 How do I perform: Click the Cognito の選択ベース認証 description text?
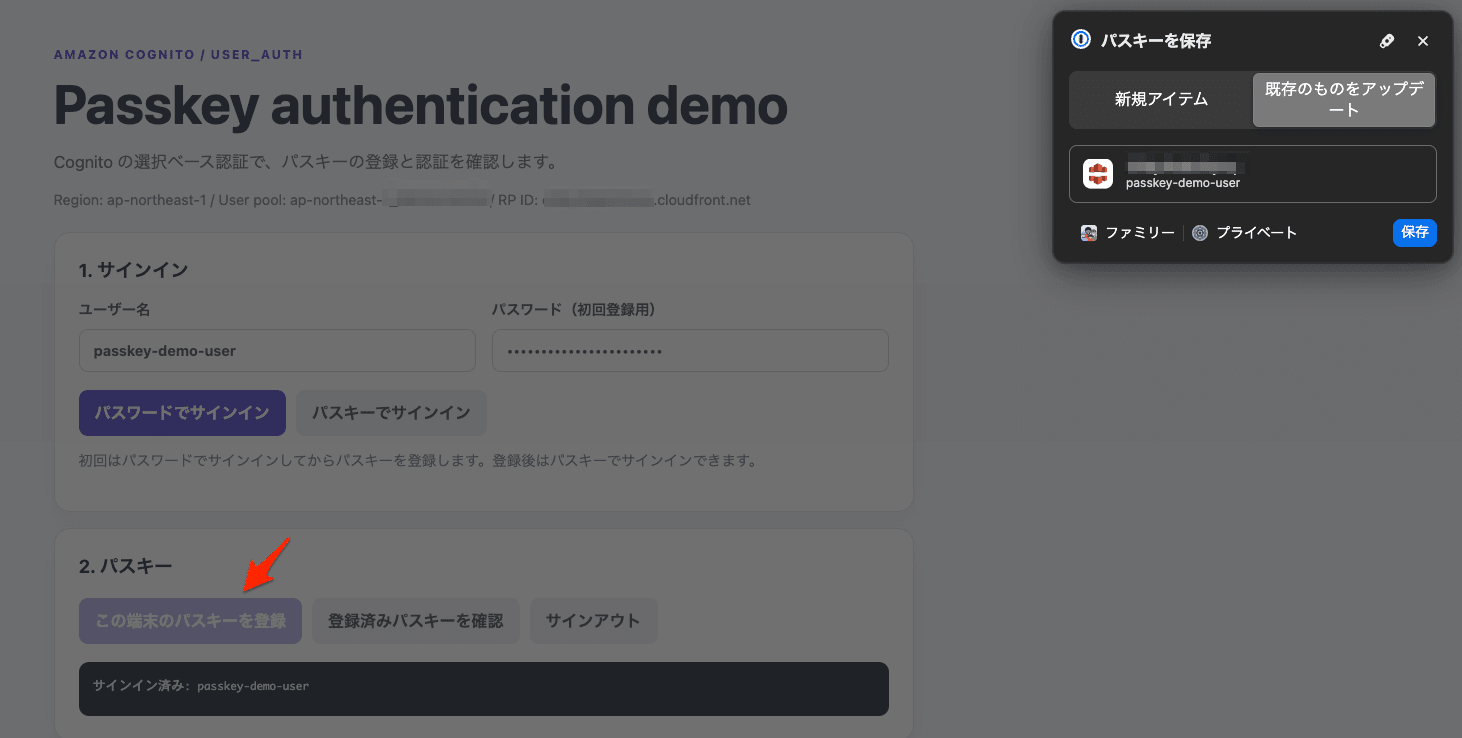coord(305,162)
